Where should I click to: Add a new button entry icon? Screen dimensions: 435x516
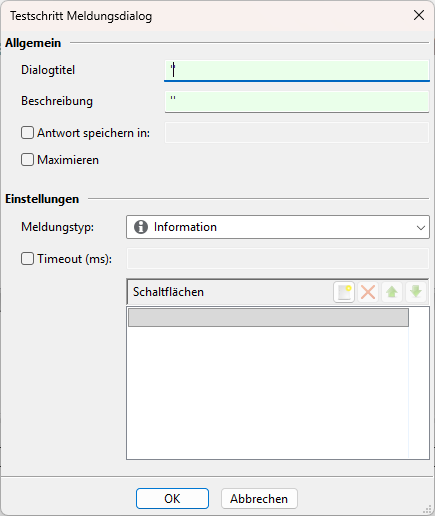[344, 292]
